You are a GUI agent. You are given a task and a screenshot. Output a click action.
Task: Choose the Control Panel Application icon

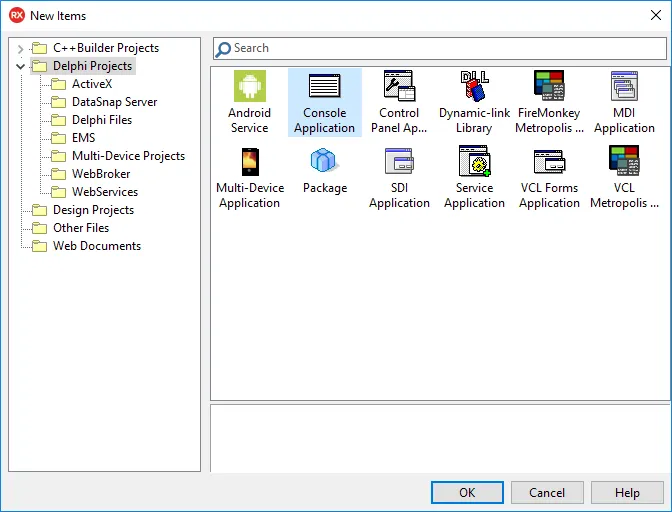[399, 86]
